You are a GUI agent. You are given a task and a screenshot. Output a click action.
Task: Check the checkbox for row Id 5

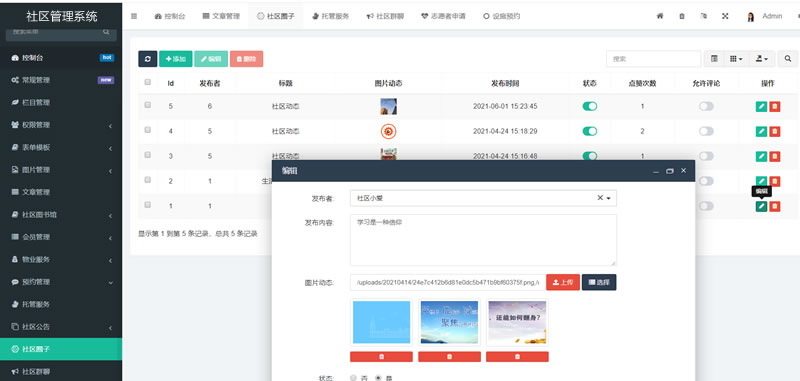[x=148, y=105]
